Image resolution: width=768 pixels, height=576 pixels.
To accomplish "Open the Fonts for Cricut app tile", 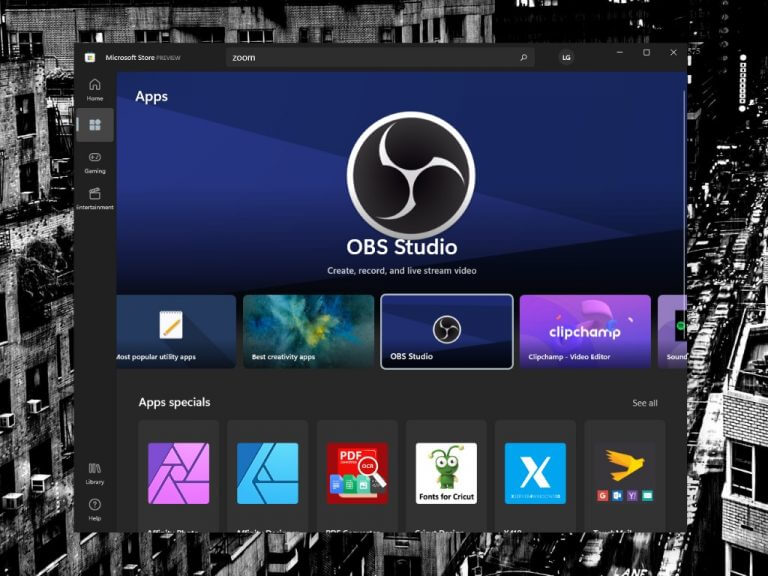I will coord(446,476).
